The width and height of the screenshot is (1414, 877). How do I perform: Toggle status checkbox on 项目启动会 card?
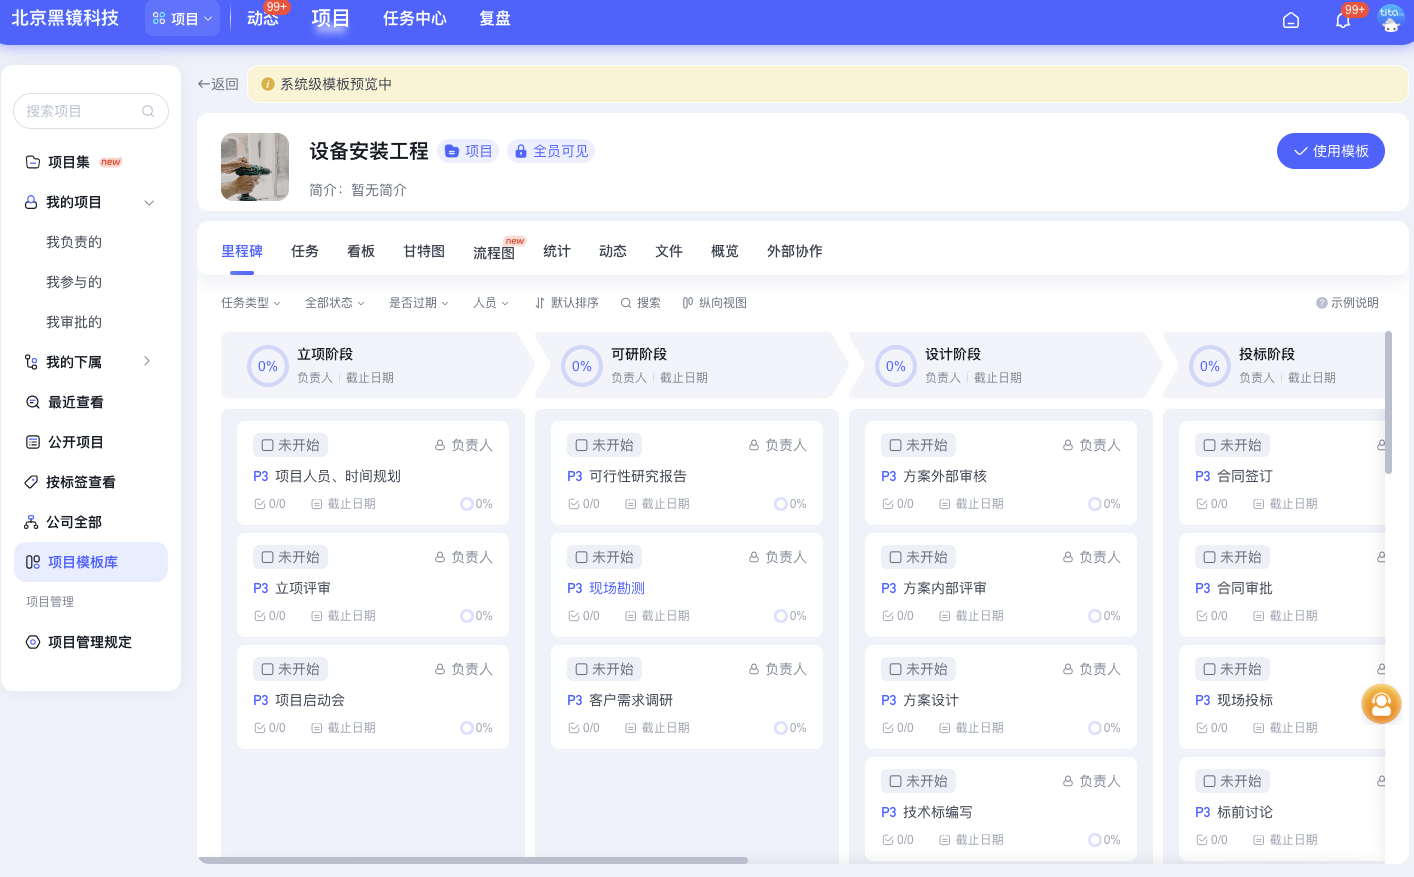pos(267,669)
